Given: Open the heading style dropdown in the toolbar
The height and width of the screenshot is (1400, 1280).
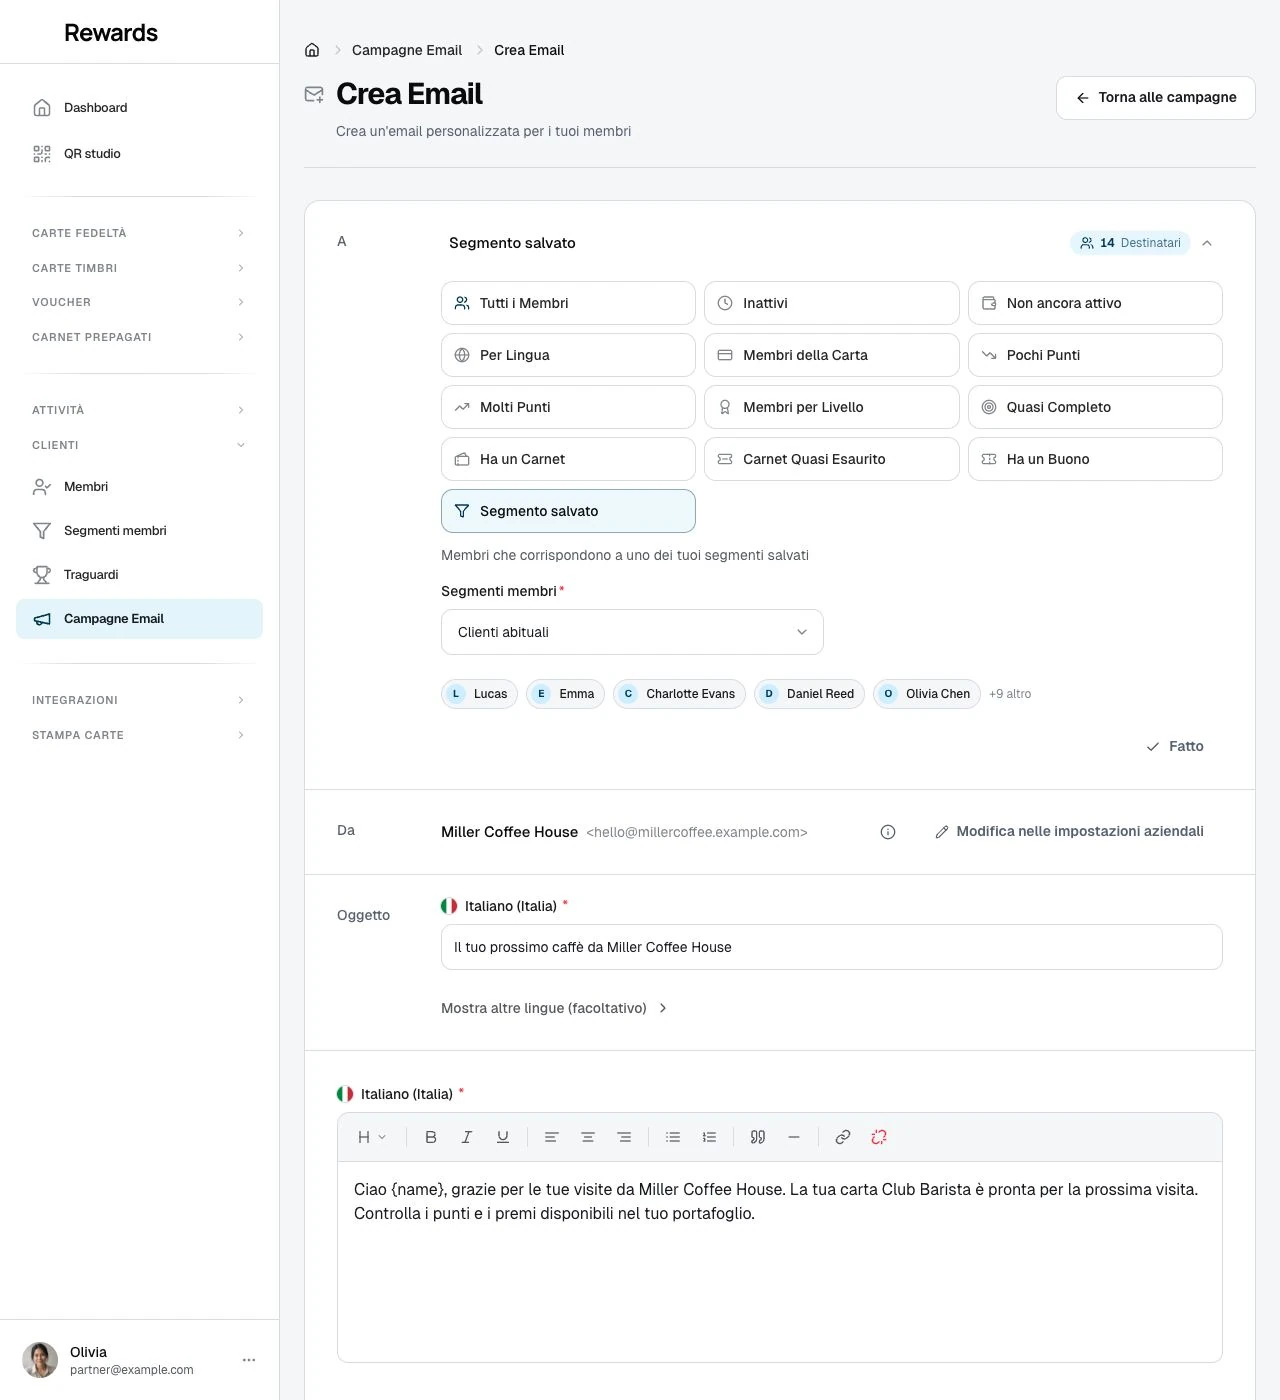Looking at the screenshot, I should (x=372, y=1137).
